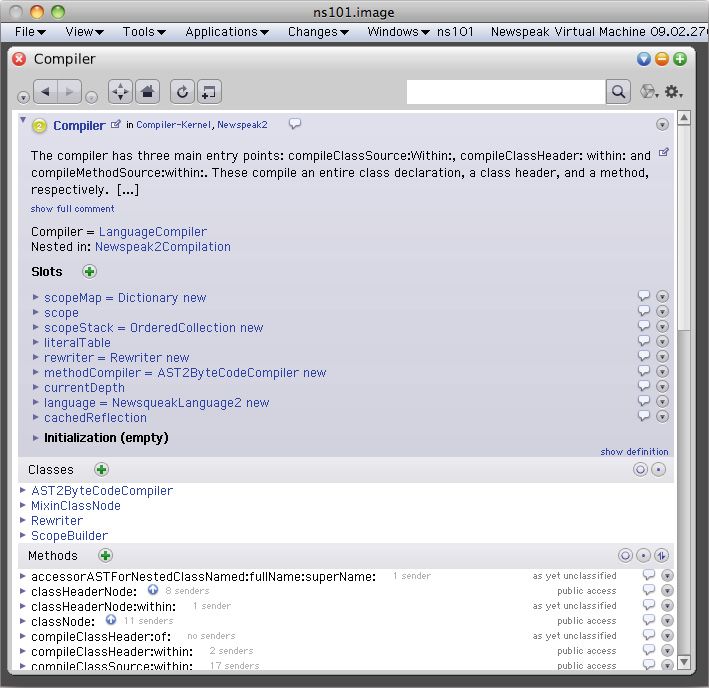Open the File menu
The image size is (709, 688).
coord(30,32)
